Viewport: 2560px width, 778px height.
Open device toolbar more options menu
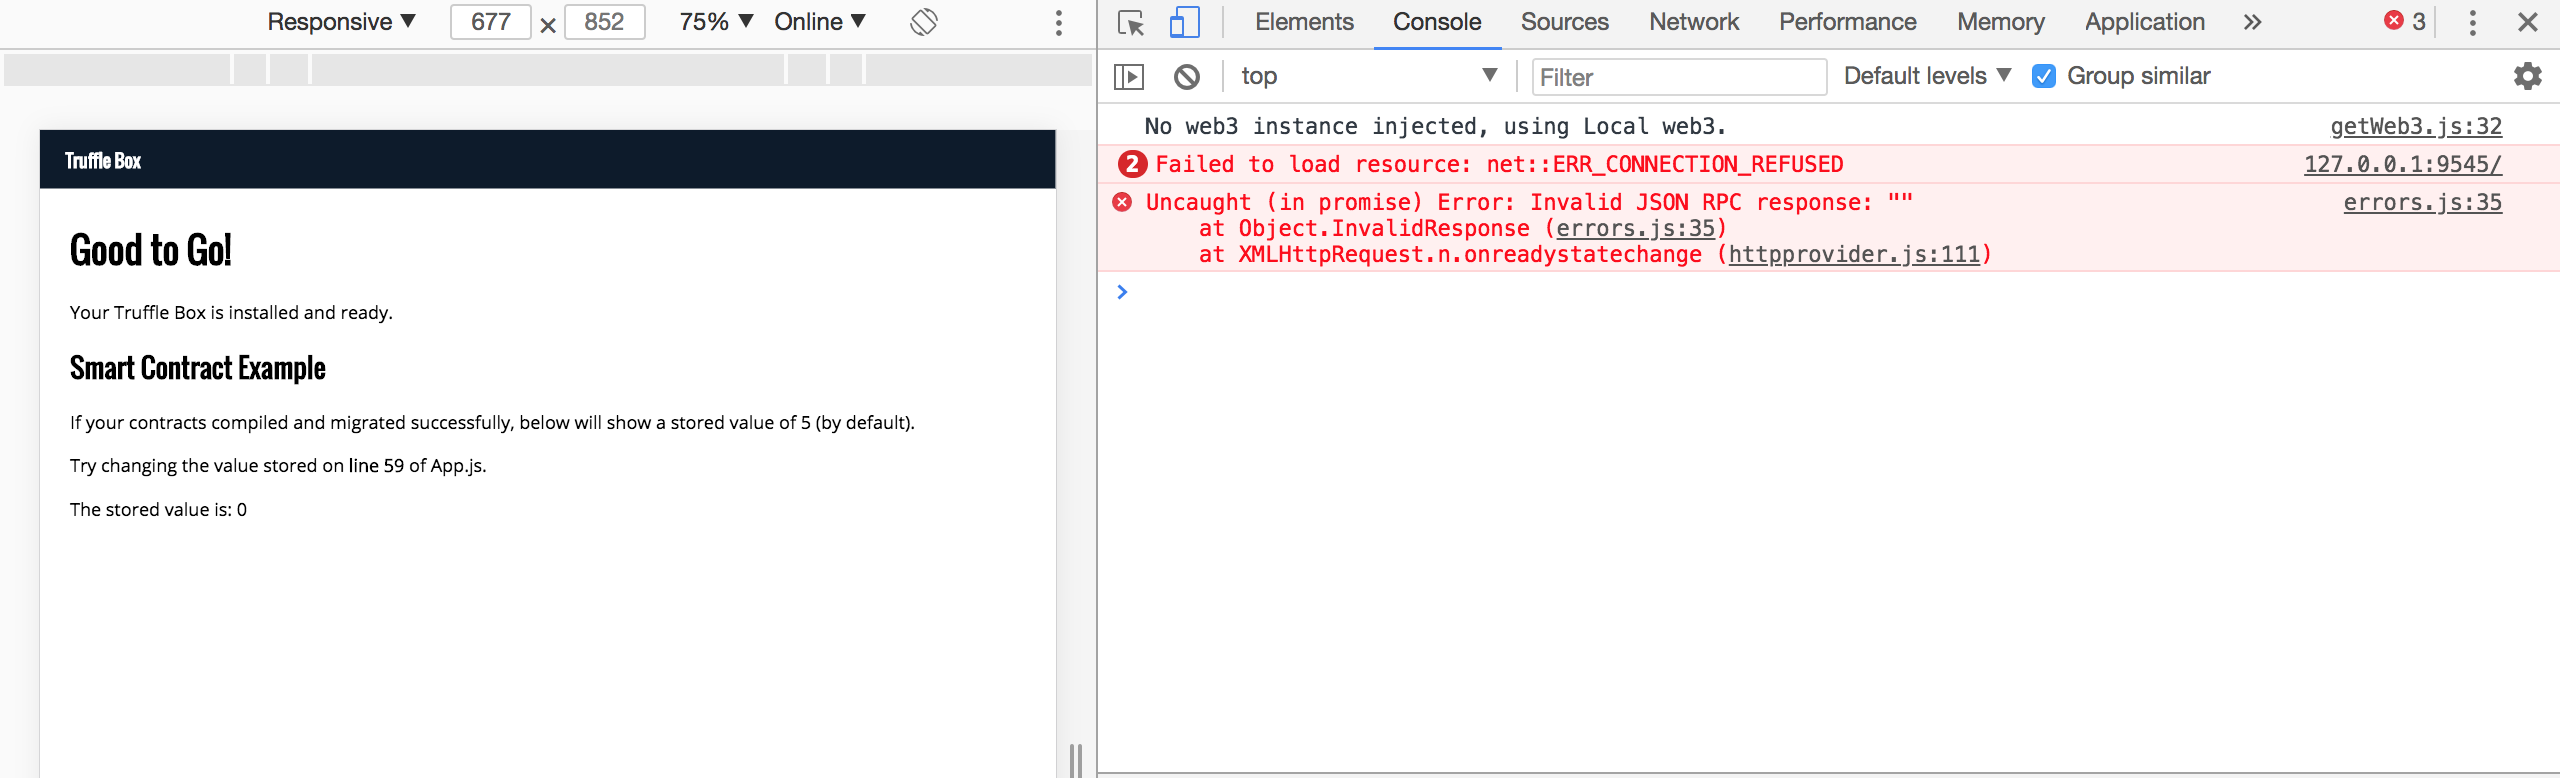[1059, 22]
